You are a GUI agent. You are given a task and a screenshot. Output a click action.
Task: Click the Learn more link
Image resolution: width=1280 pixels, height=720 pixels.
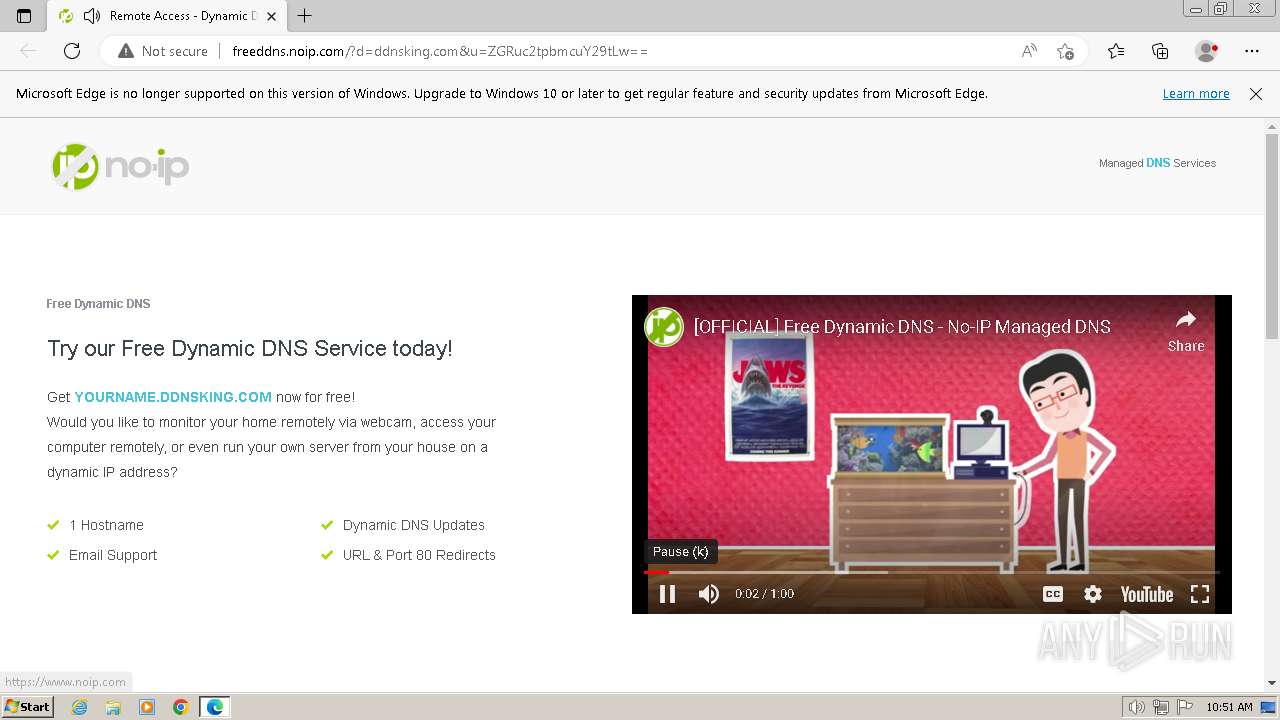coord(1196,93)
